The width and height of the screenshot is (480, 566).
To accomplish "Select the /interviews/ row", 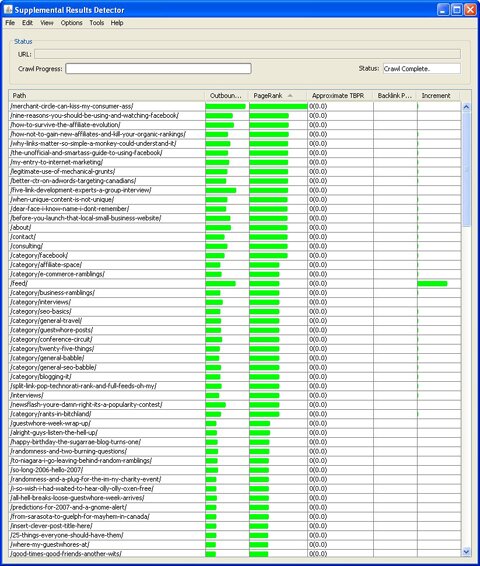I will pos(235,395).
